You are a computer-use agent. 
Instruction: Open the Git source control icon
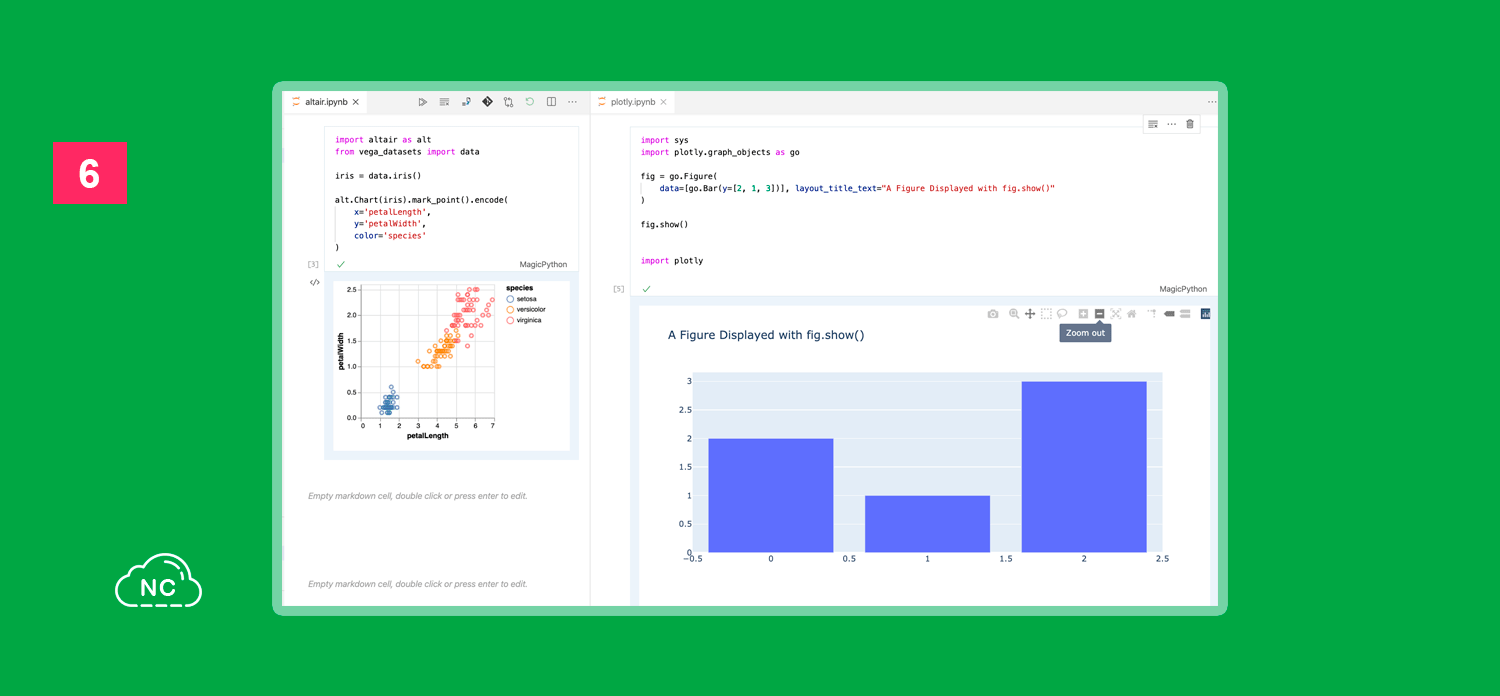click(x=487, y=102)
